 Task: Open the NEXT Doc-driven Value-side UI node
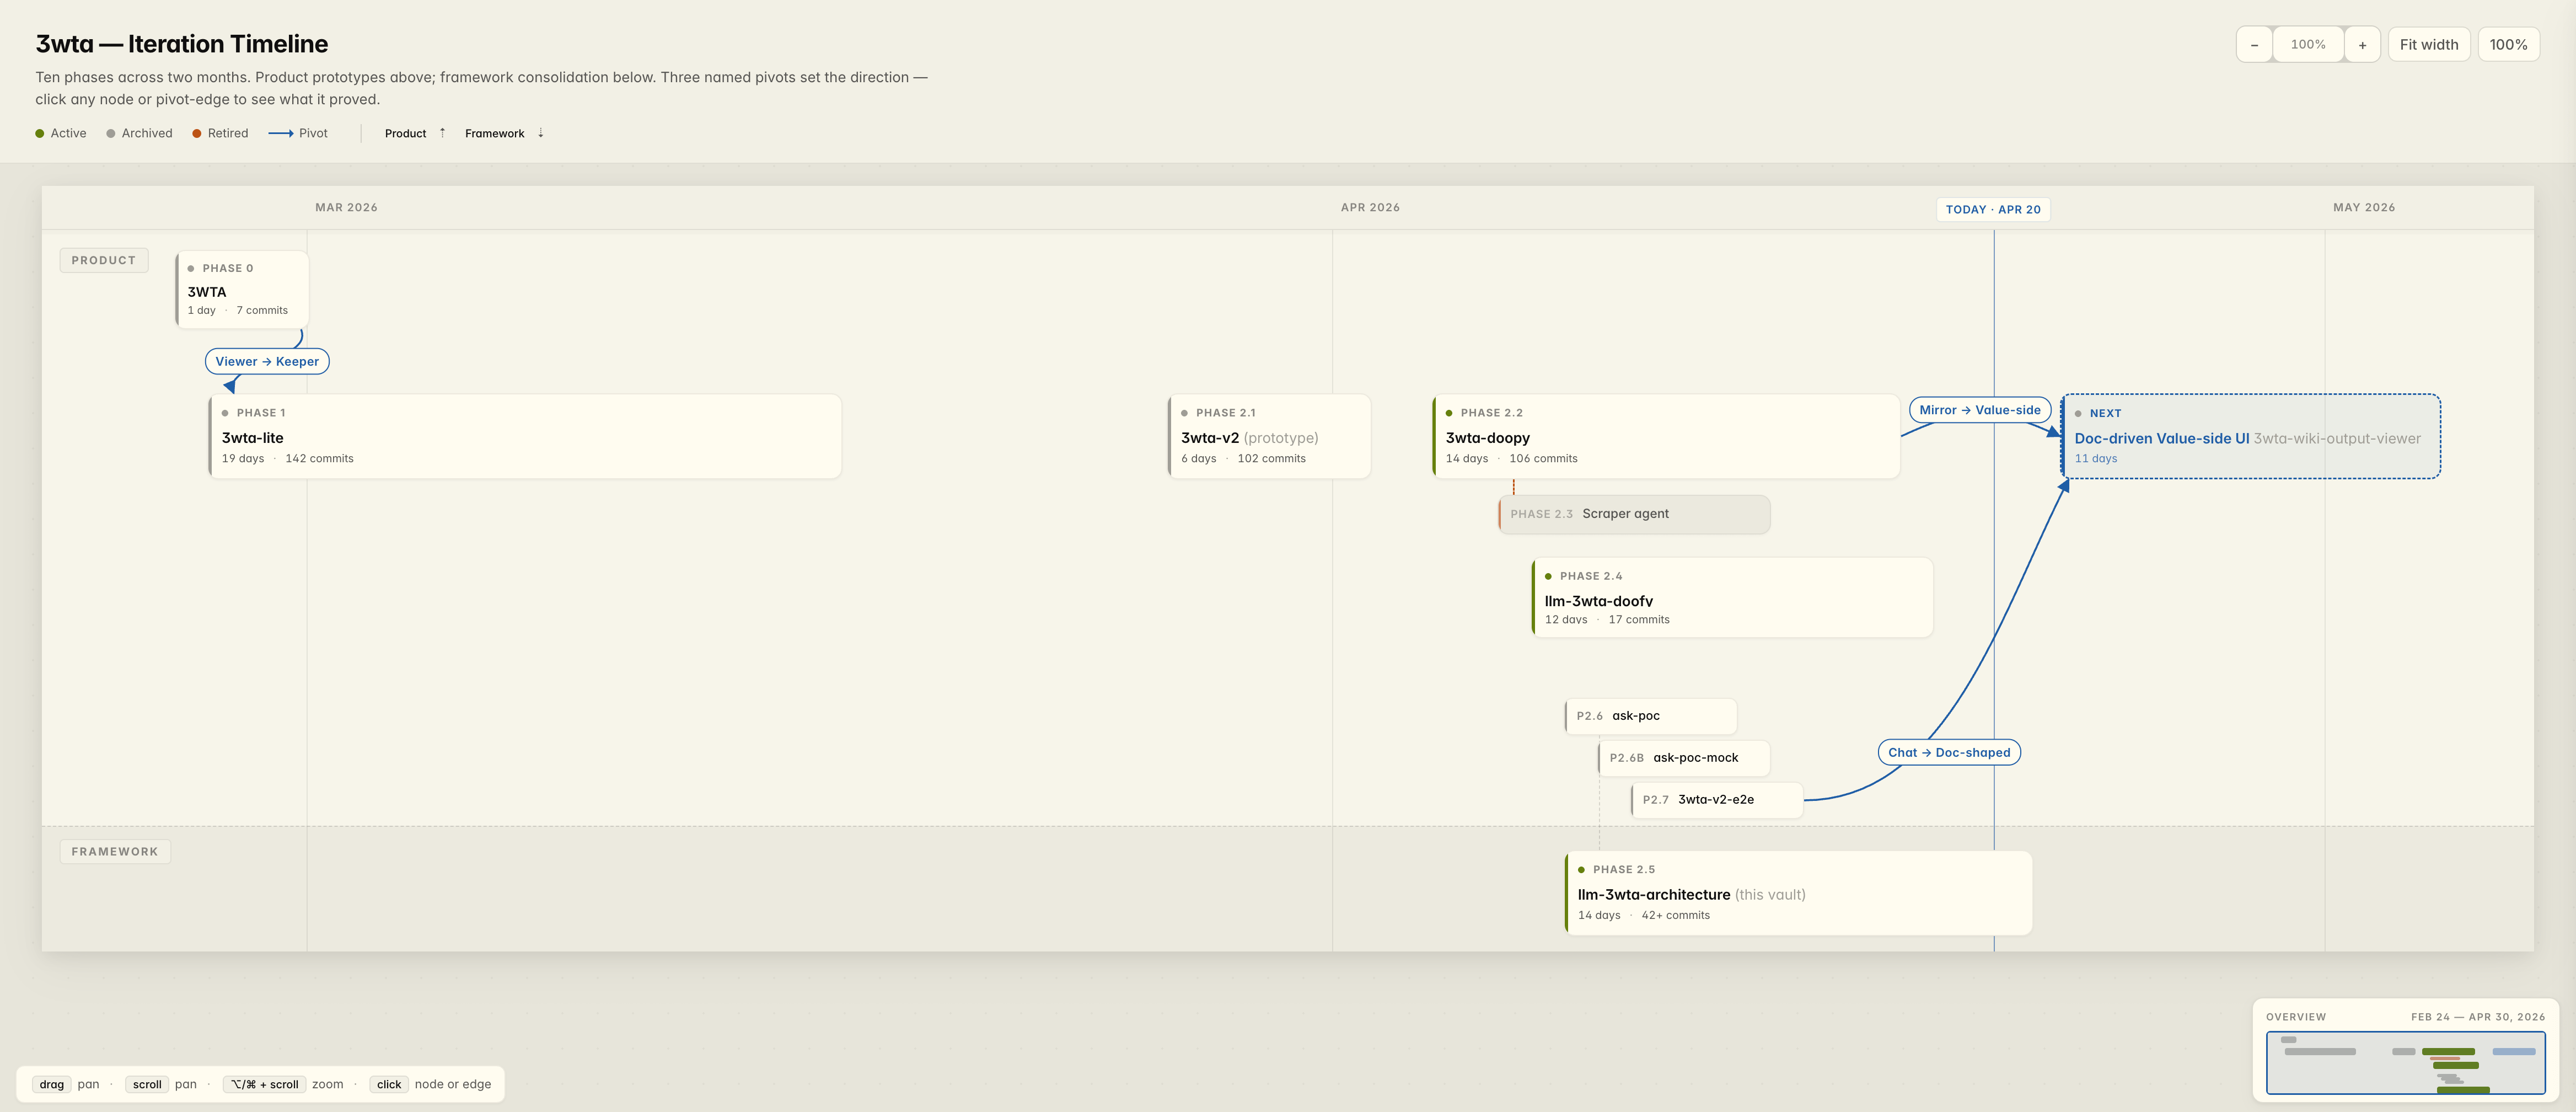point(2251,436)
